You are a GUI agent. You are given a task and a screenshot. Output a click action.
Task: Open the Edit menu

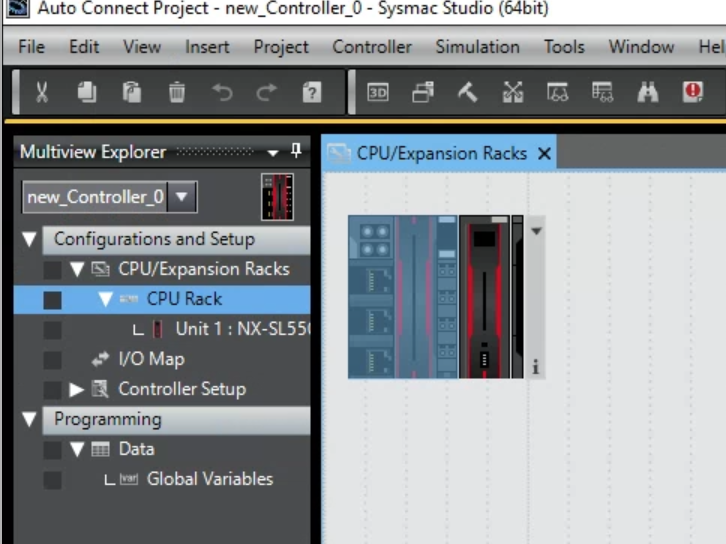click(x=84, y=47)
